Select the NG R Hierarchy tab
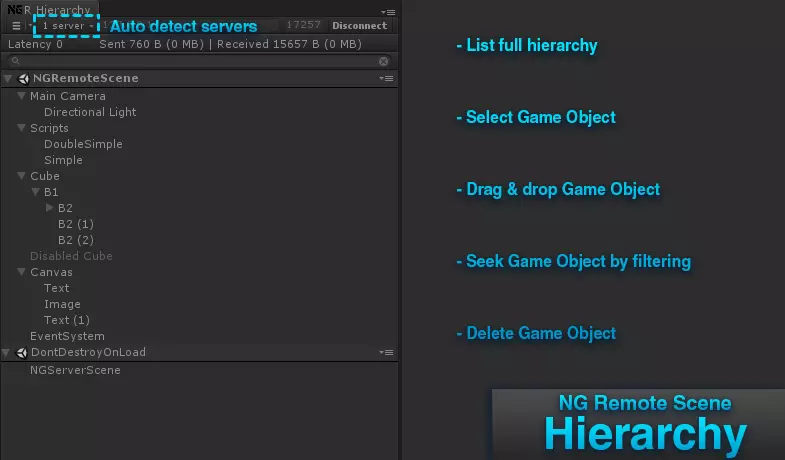785x460 pixels. coord(49,10)
